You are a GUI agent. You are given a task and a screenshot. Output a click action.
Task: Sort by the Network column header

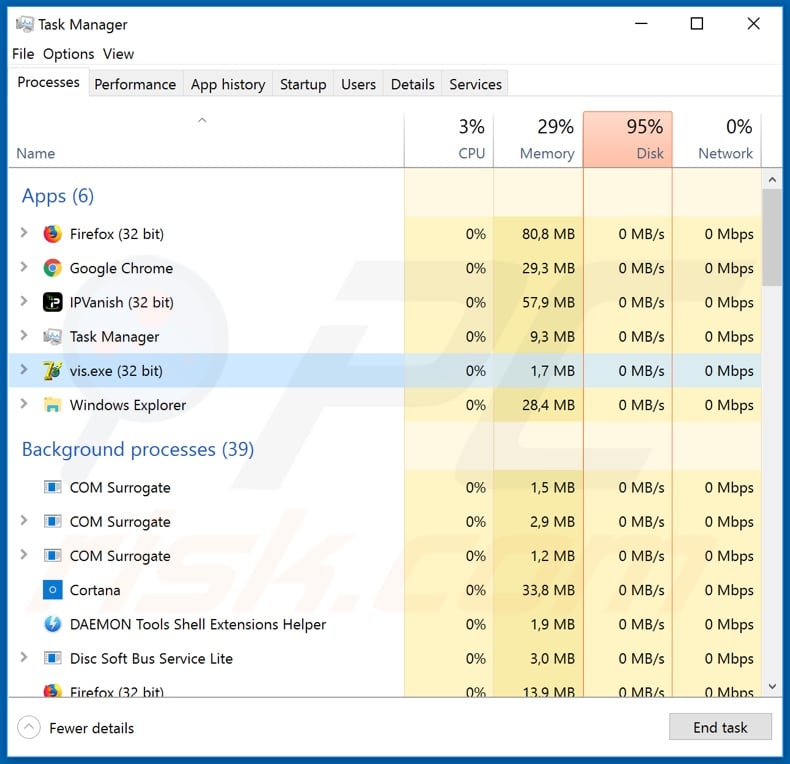point(717,140)
